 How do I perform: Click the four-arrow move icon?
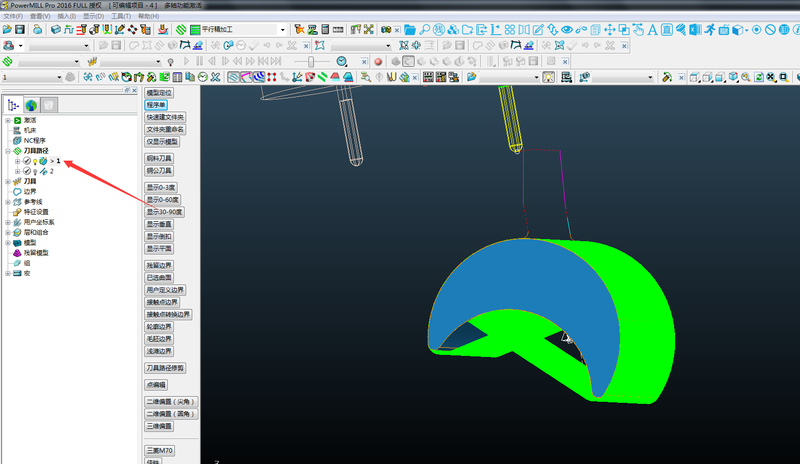[x=609, y=30]
